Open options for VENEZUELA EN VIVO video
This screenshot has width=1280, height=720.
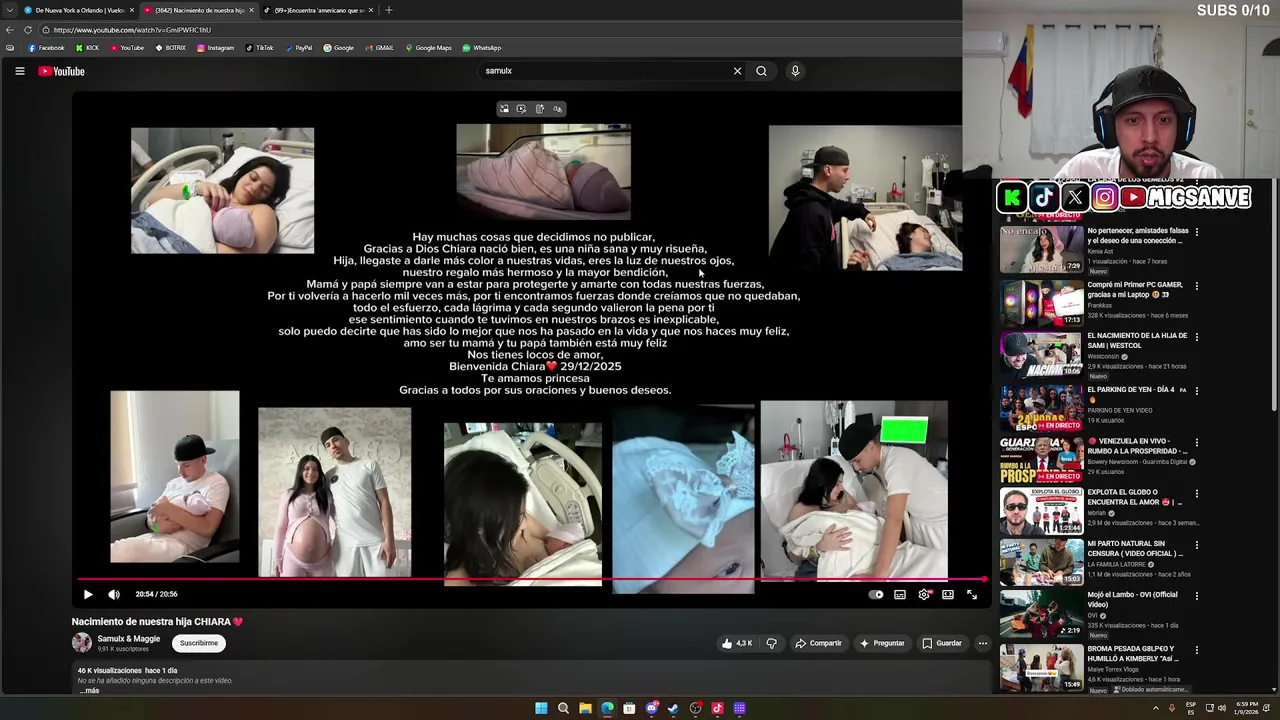point(1196,442)
